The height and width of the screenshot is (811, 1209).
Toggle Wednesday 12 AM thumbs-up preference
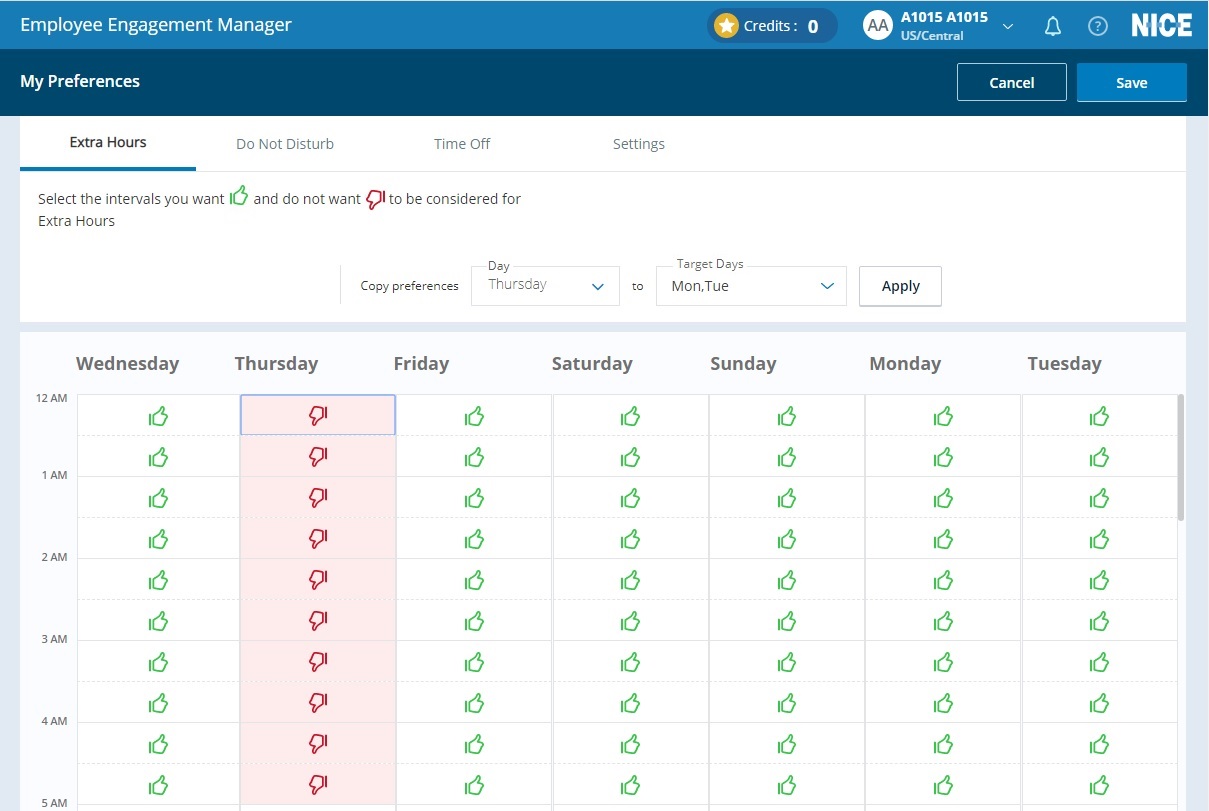158,416
